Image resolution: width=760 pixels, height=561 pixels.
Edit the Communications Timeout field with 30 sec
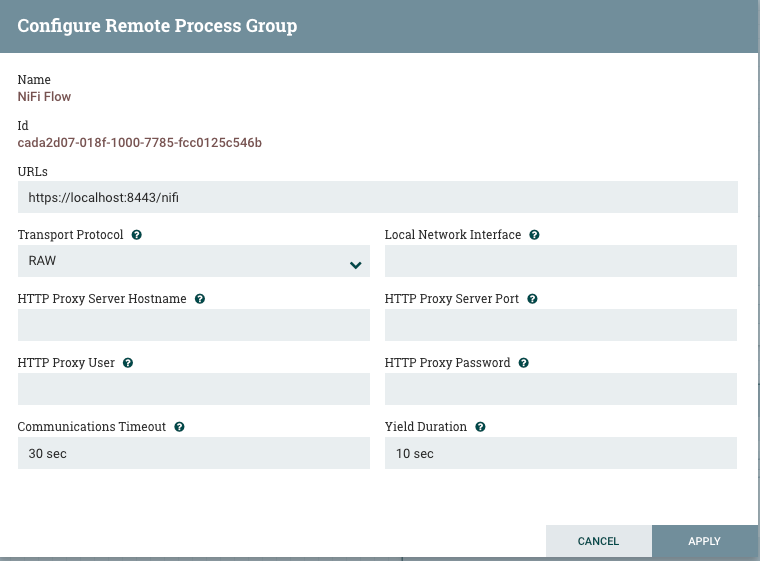[x=194, y=454]
